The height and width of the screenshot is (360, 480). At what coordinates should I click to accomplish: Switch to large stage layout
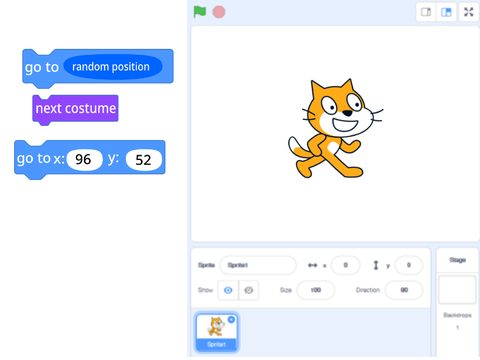[x=446, y=12]
